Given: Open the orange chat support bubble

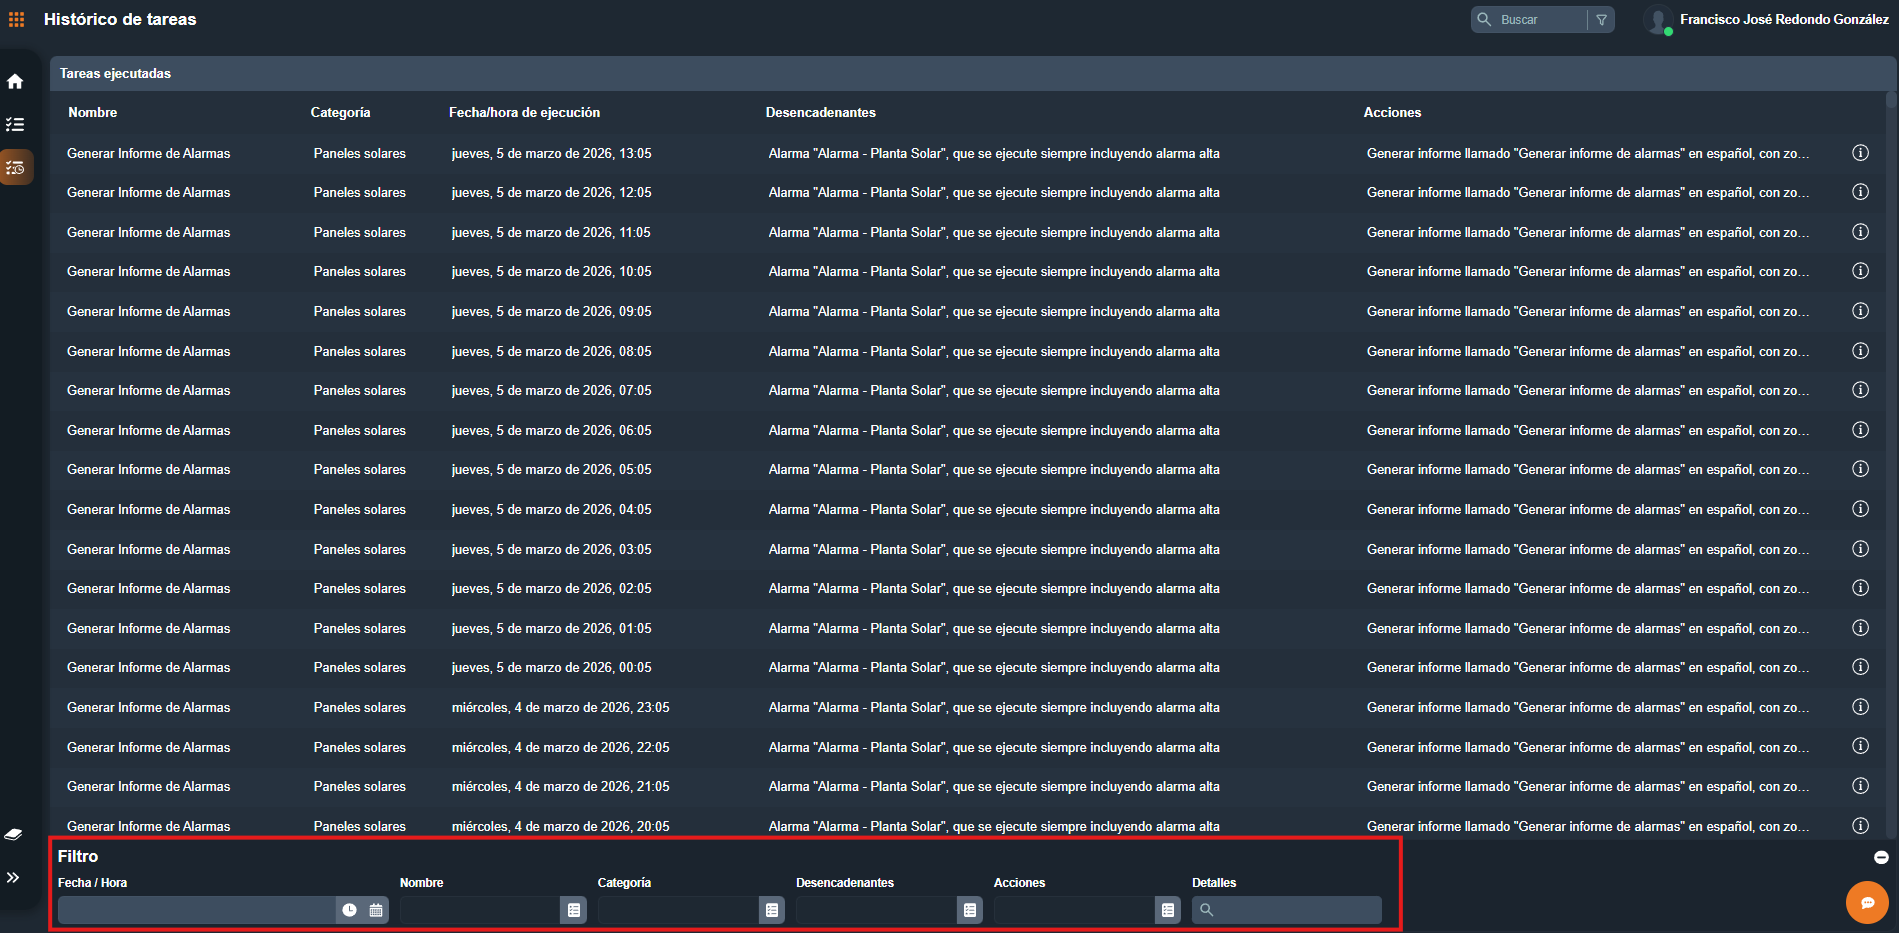Looking at the screenshot, I should click(x=1866, y=902).
